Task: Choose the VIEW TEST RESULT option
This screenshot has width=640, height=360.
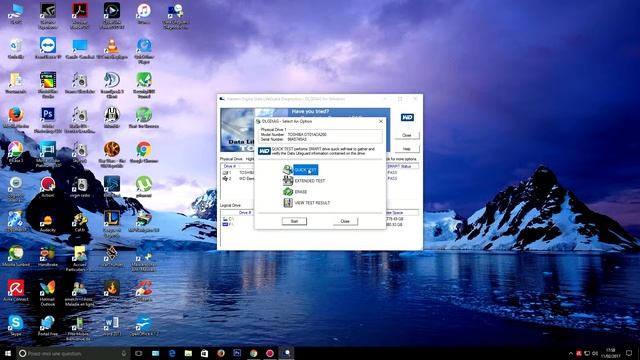Action: (x=307, y=203)
